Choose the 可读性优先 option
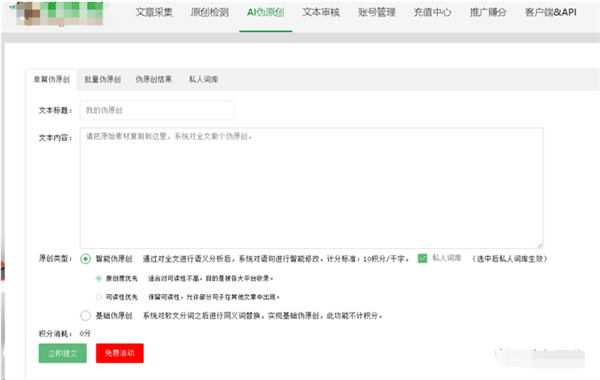Image resolution: width=600 pixels, height=380 pixels. pos(99,297)
